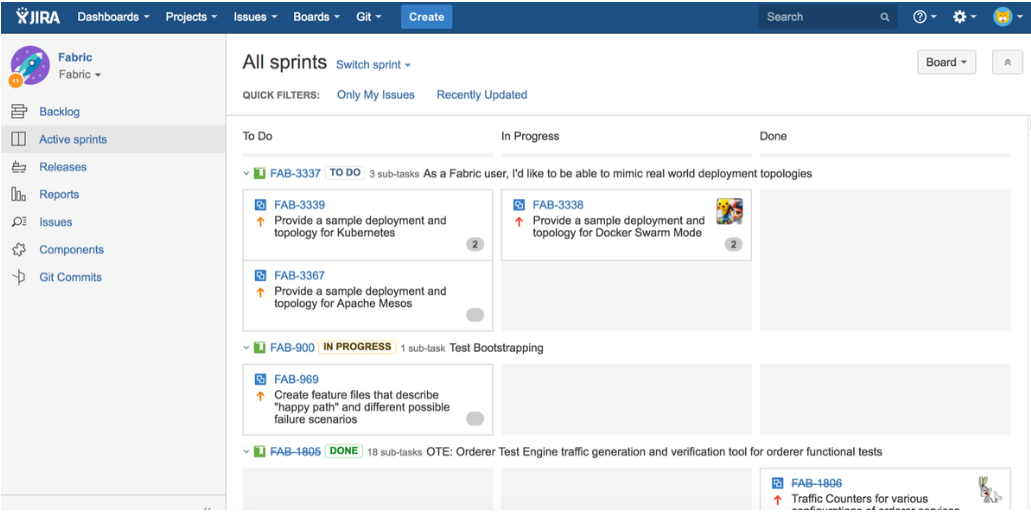The height and width of the screenshot is (514, 1031).
Task: Click the Git Commits icon
Action: 18,278
